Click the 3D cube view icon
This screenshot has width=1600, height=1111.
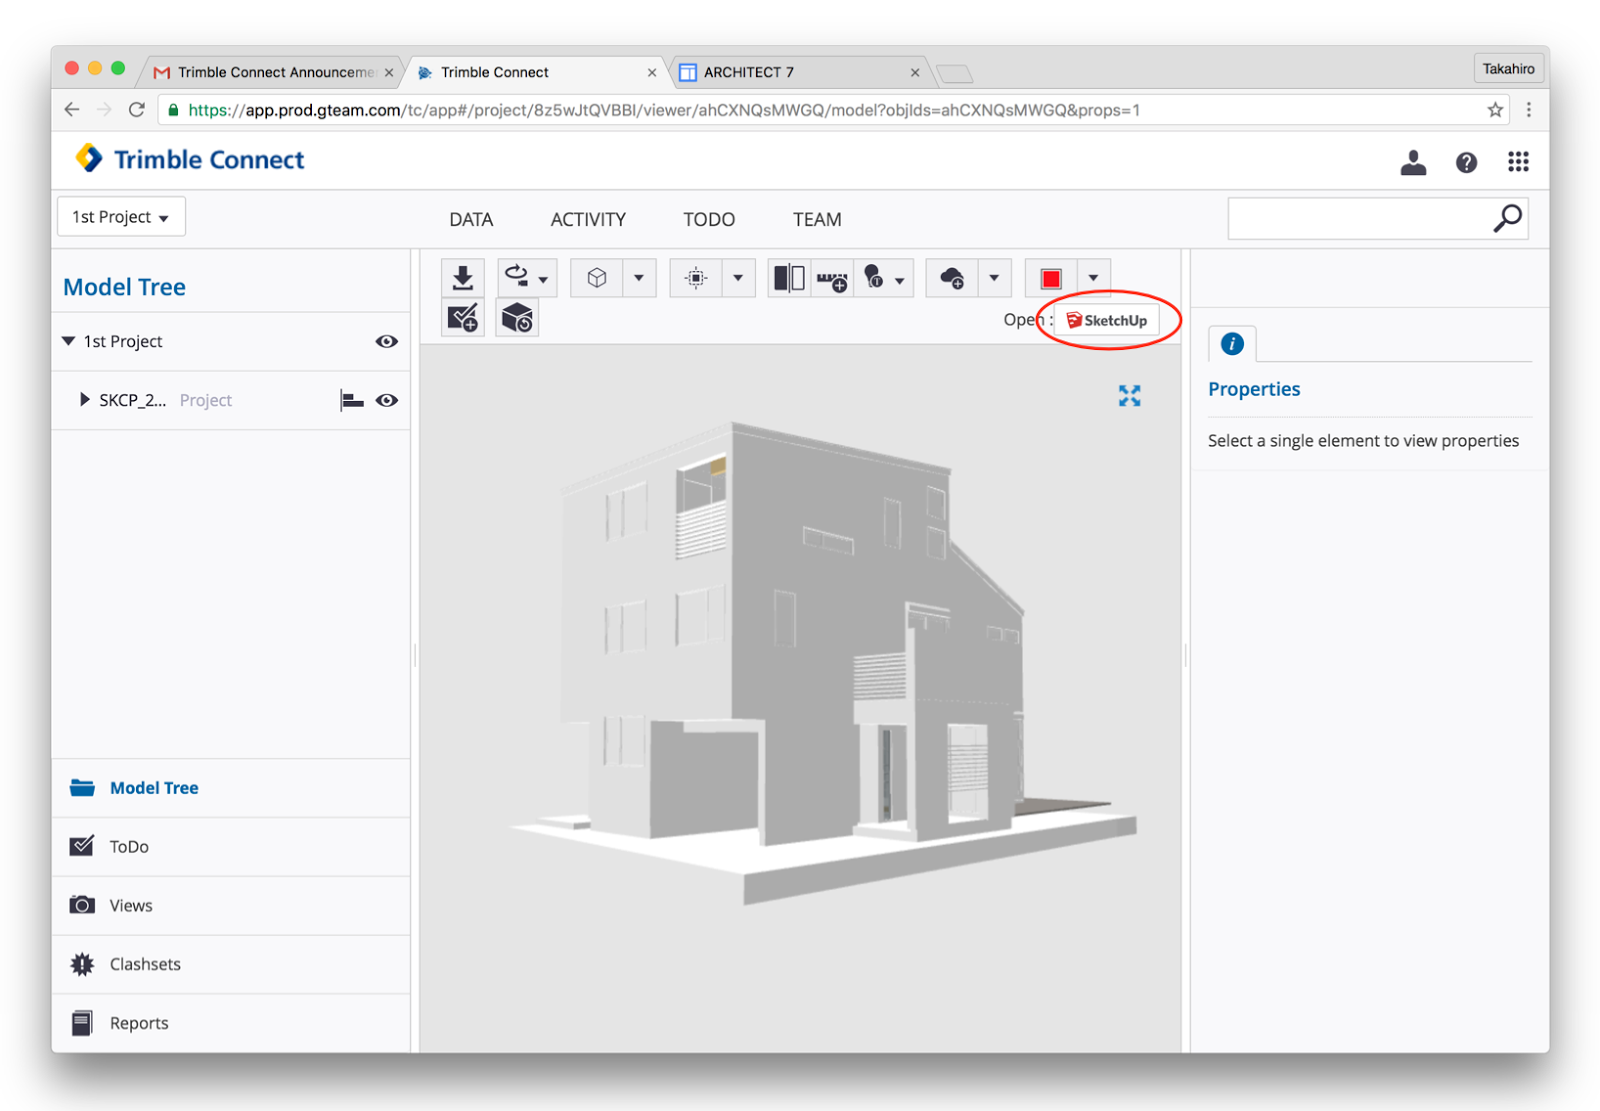click(x=597, y=278)
